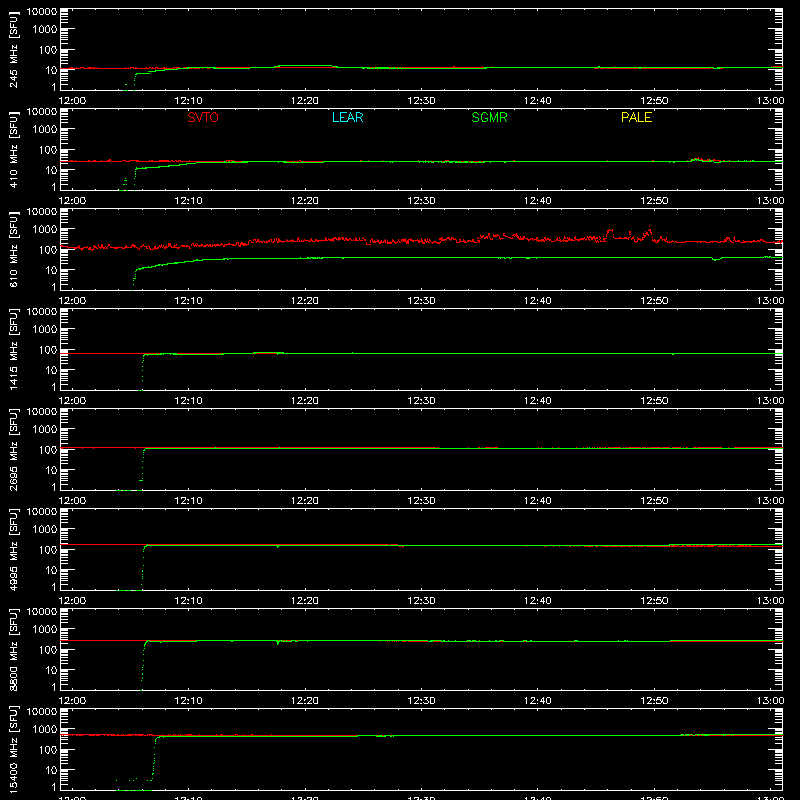Click the 12:30 time label below the 610 MHz plot
Screen dimensions: 800x800
[x=421, y=301]
